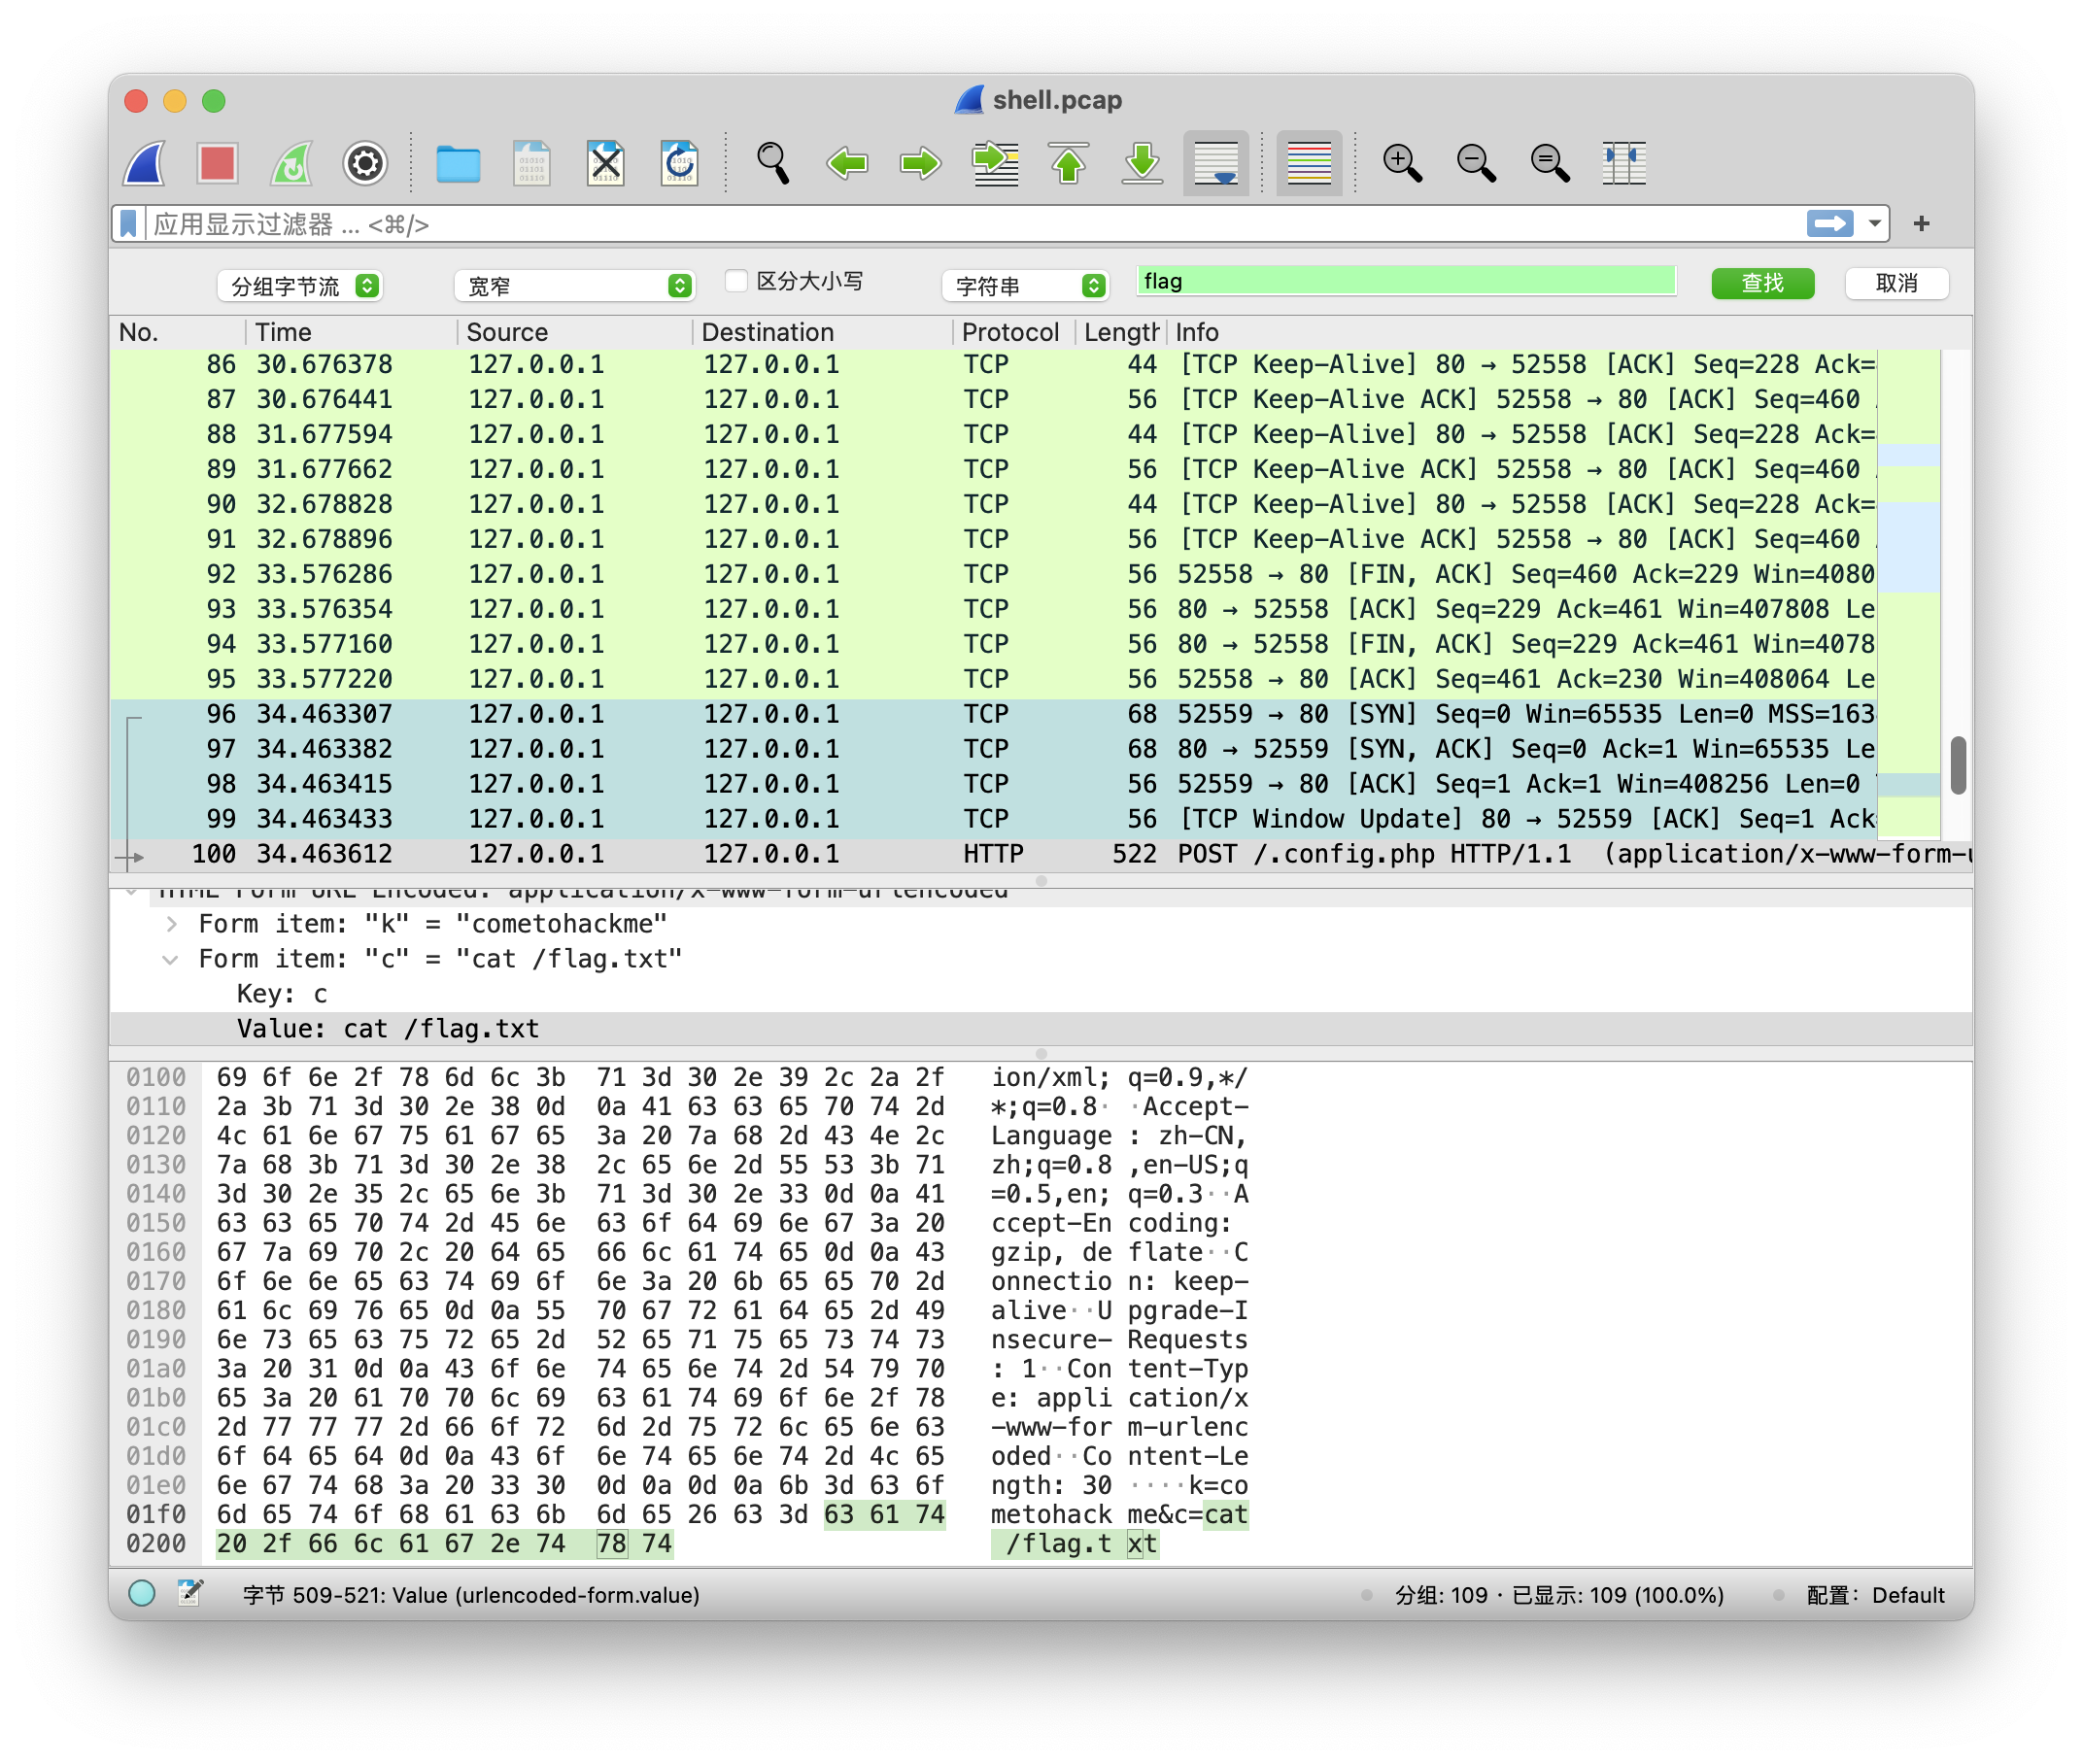Open capture options gear icon
Image resolution: width=2083 pixels, height=1764 pixels.
tap(365, 163)
